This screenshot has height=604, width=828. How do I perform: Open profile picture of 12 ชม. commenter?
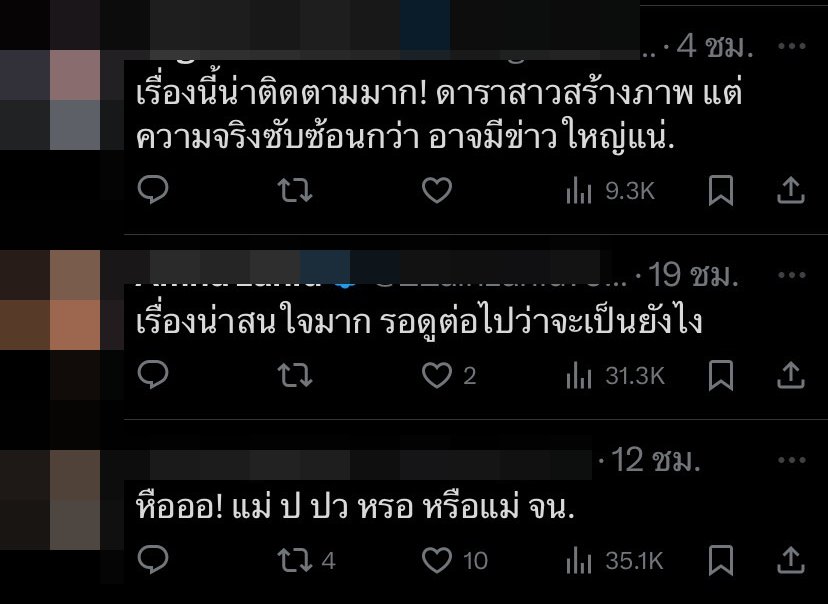point(50,499)
